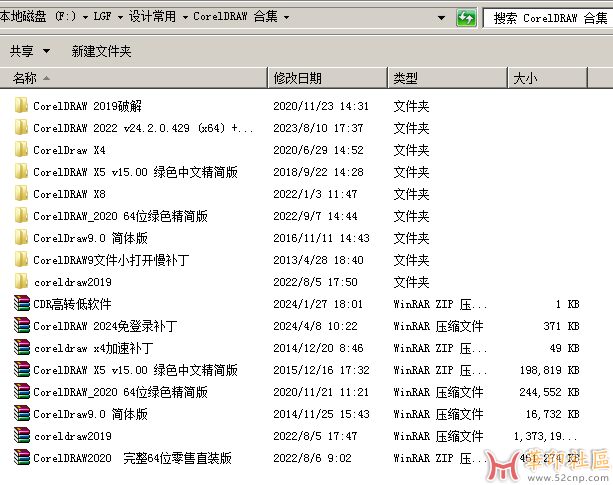Expand dropdown arrow after 本地磁盘 (F:)
The height and width of the screenshot is (485, 613).
[x=85, y=17]
